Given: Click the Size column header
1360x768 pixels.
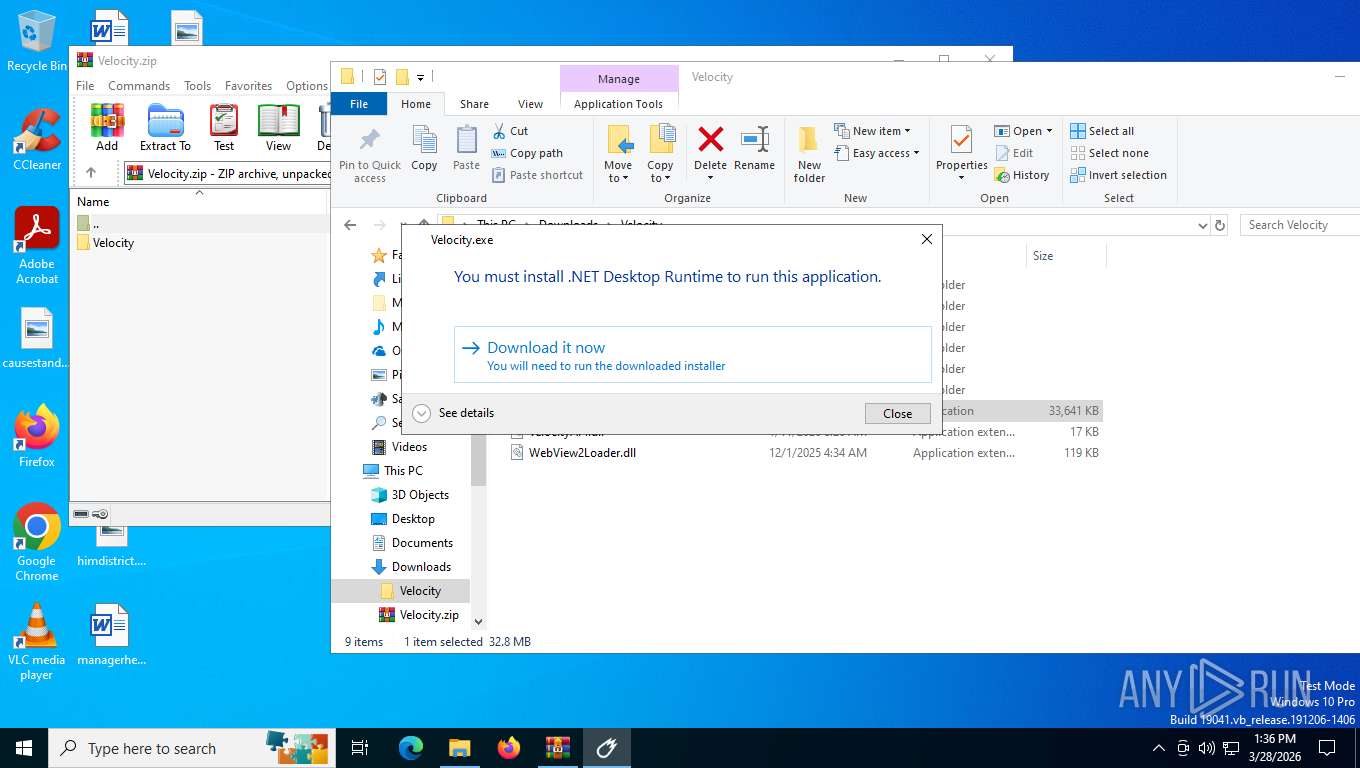Looking at the screenshot, I should pyautogui.click(x=1065, y=256).
